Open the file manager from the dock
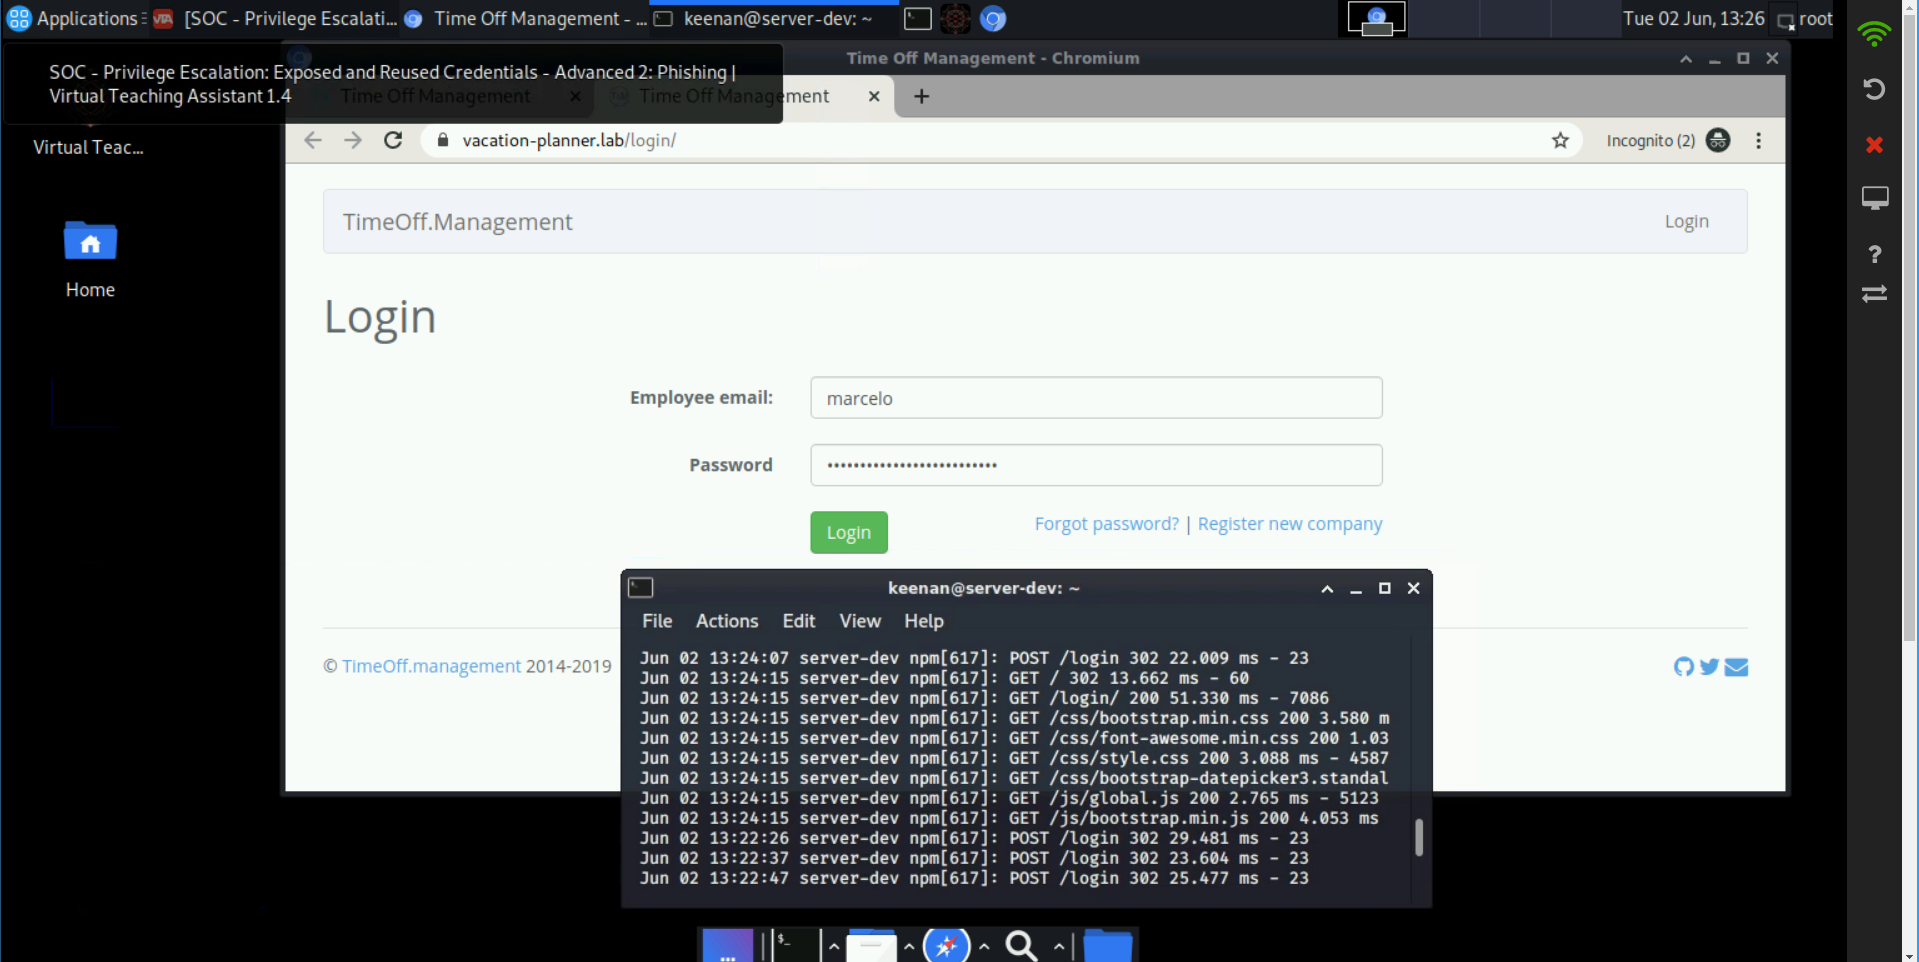 point(871,945)
